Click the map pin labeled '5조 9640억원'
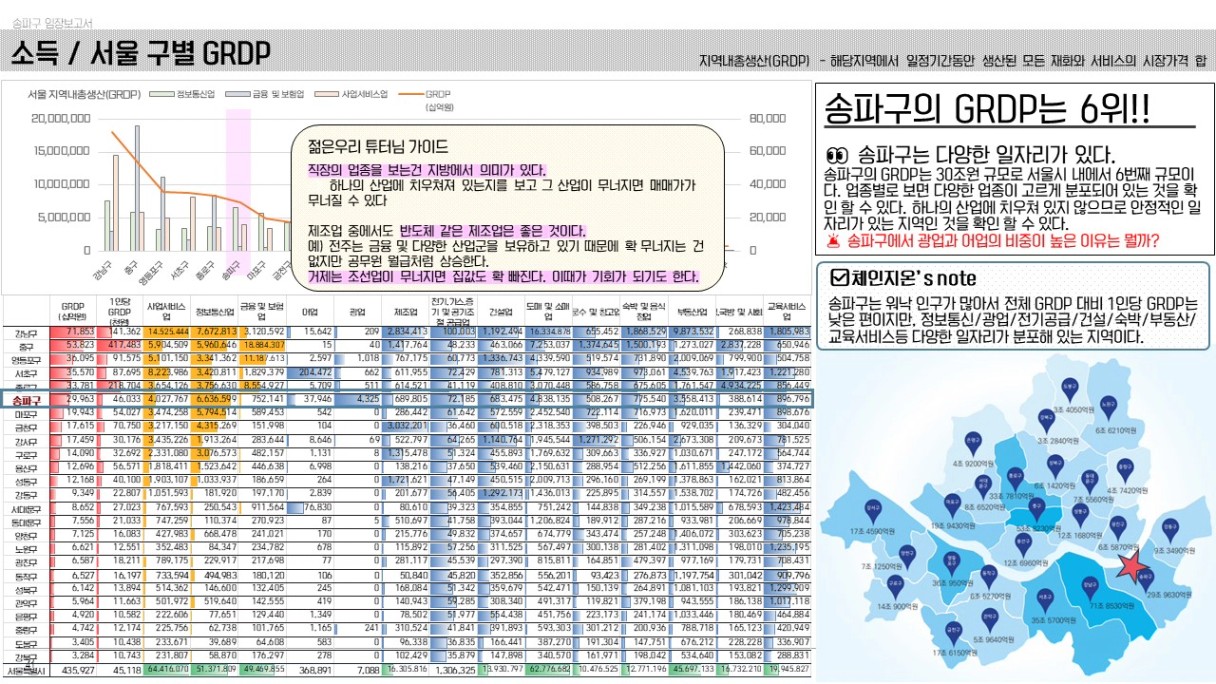1216x684 pixels. (x=992, y=623)
